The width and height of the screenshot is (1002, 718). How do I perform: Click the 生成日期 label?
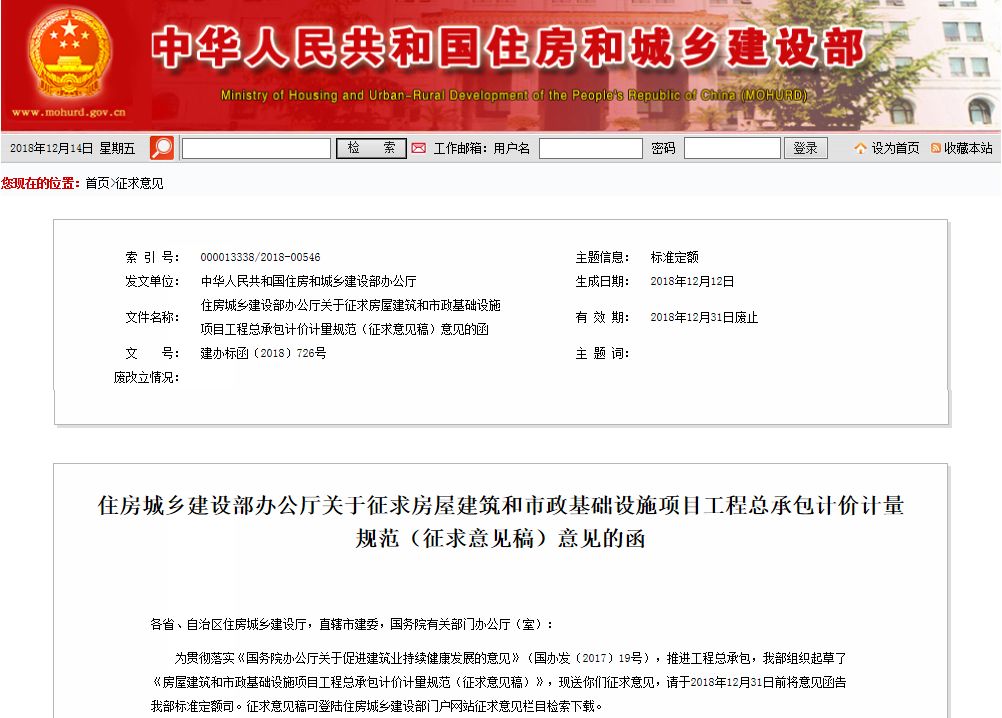coord(602,281)
